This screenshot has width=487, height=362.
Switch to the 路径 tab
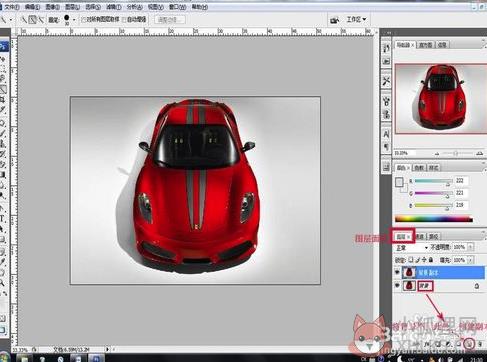click(x=434, y=237)
